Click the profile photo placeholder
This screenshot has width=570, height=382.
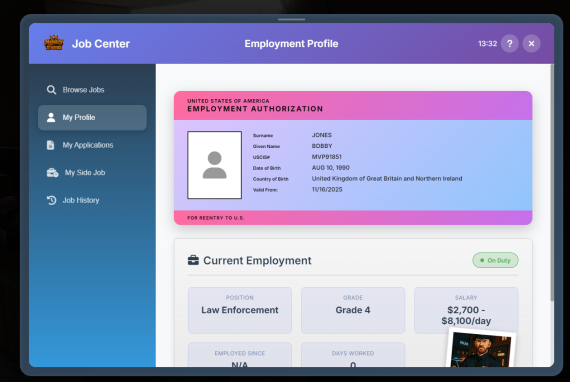tap(214, 165)
